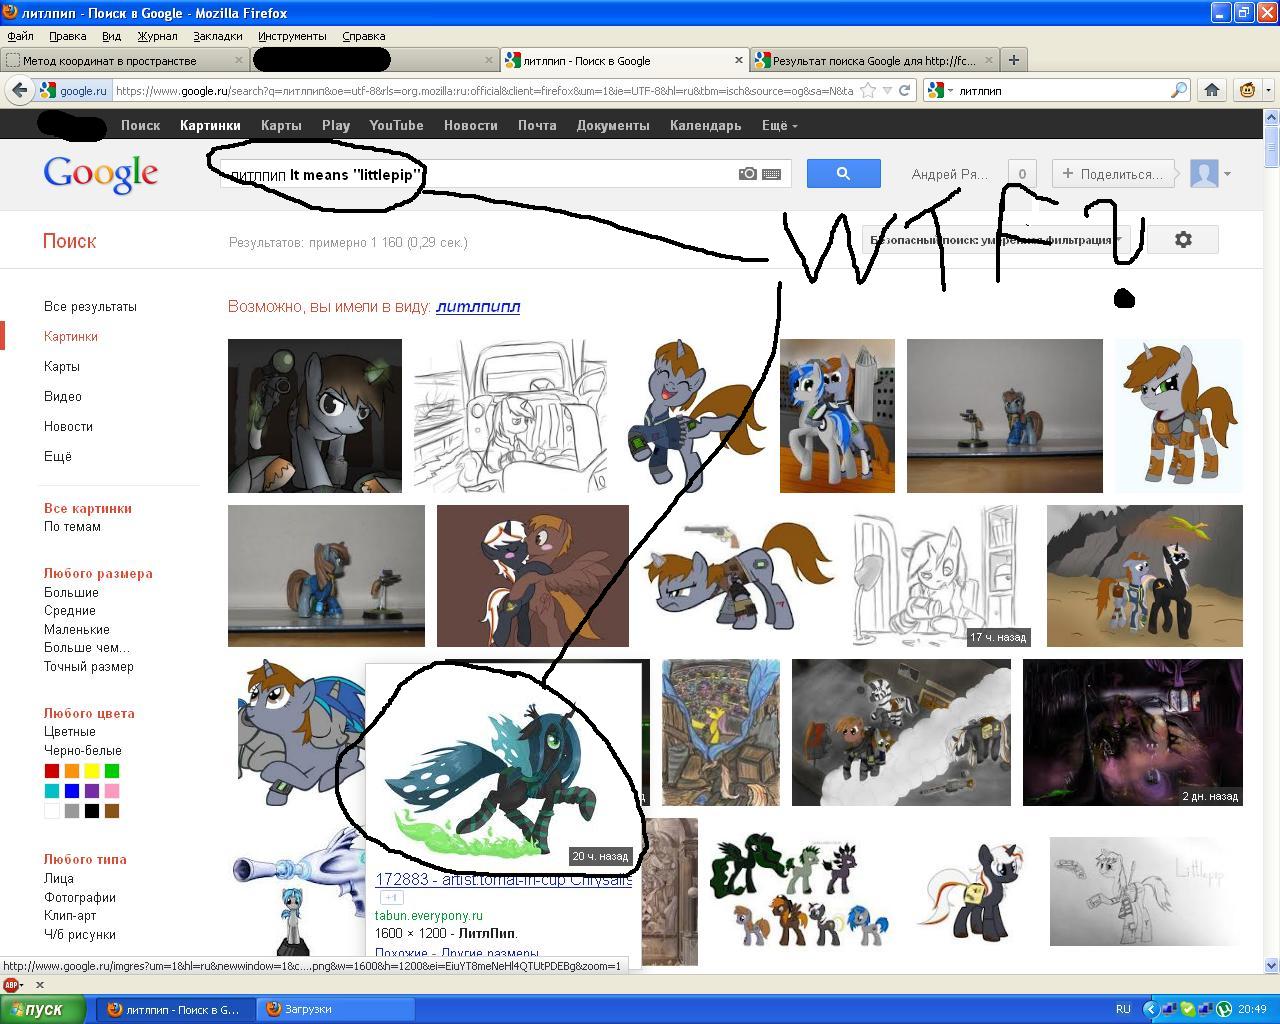Open the on-screen keyboard icon in search box

771,174
